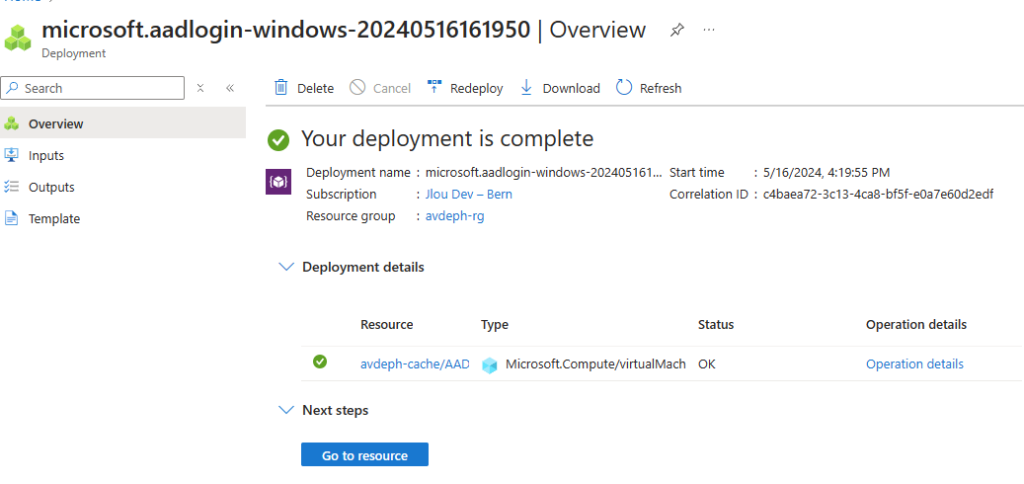Click the Refresh label in the toolbar
This screenshot has width=1024, height=484.
[660, 88]
